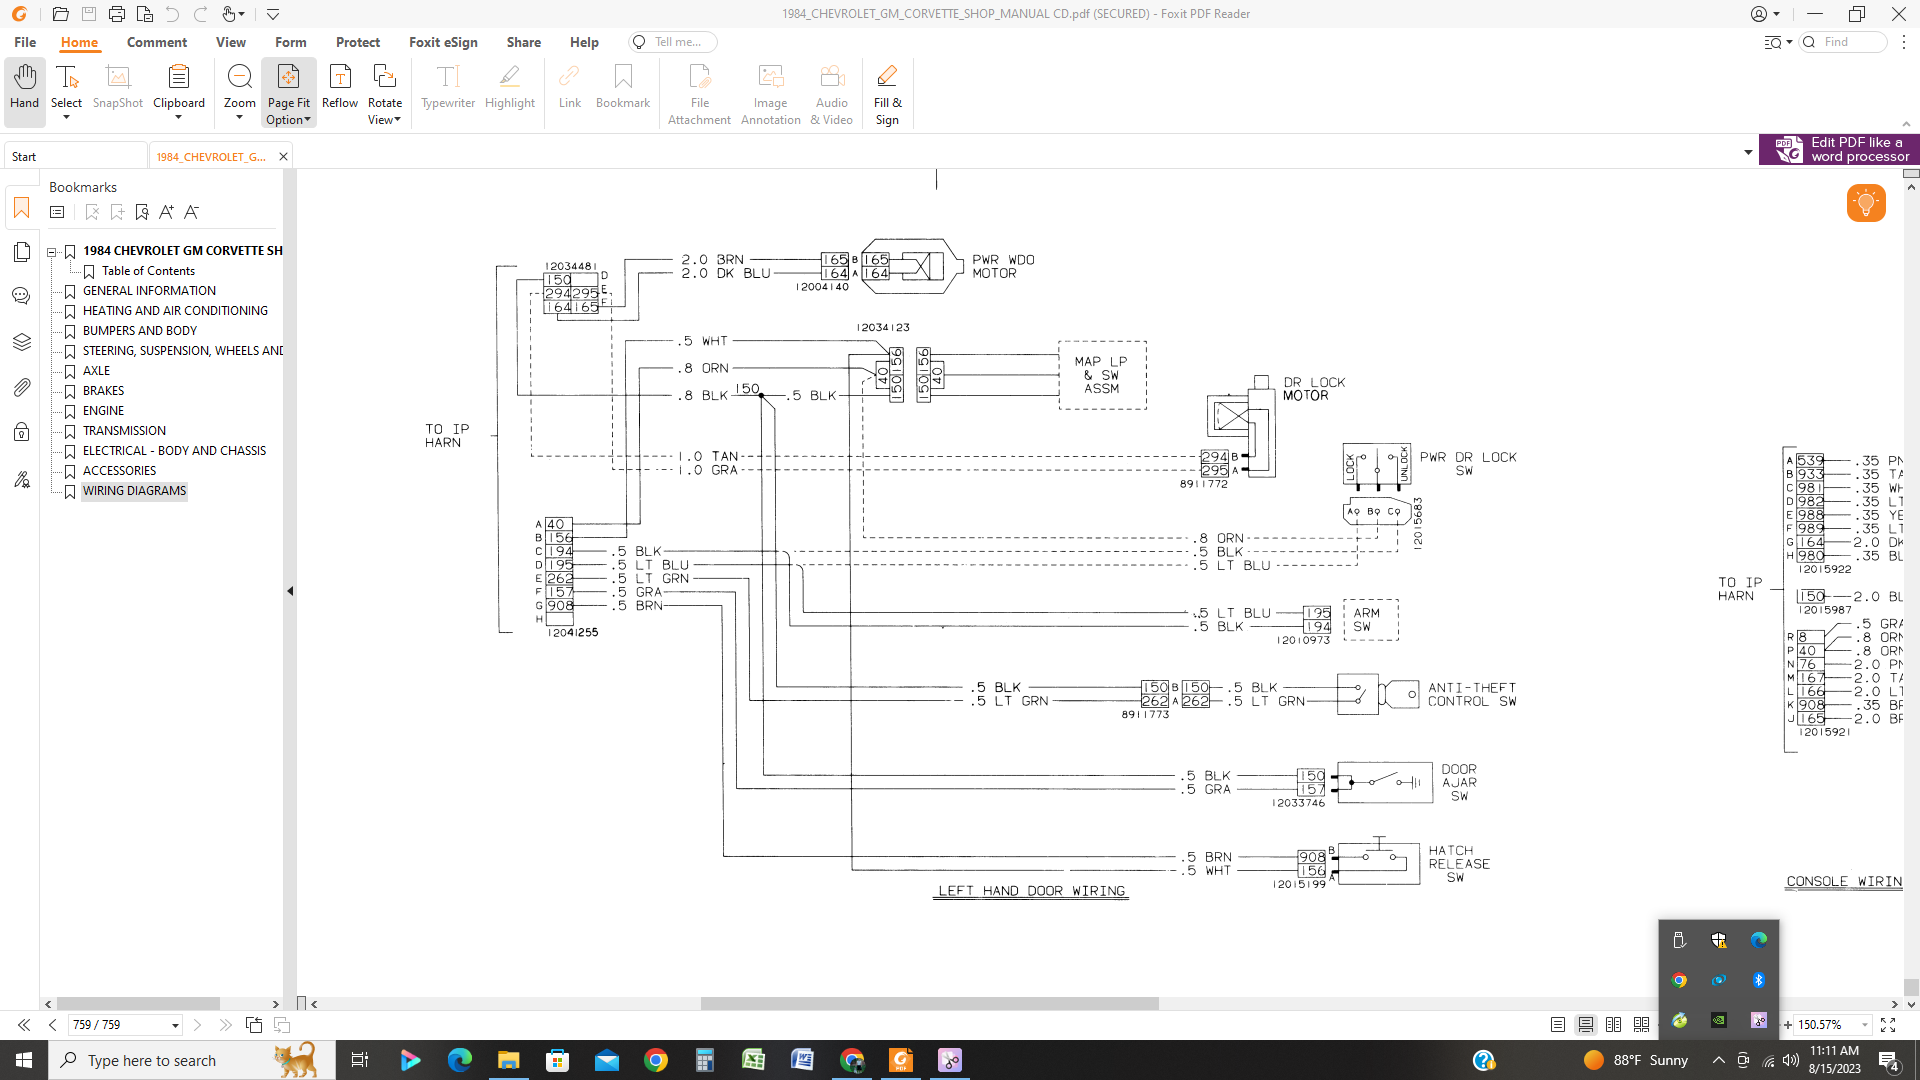Open the Protect ribbon tab
This screenshot has width=1920, height=1080.
[x=357, y=42]
